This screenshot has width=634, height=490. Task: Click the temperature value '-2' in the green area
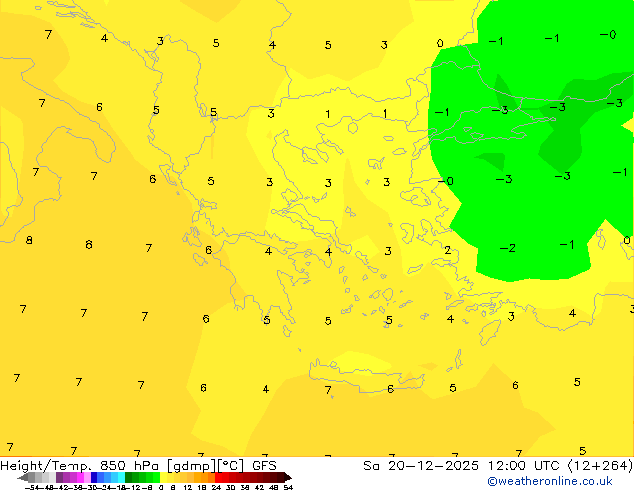pos(507,248)
